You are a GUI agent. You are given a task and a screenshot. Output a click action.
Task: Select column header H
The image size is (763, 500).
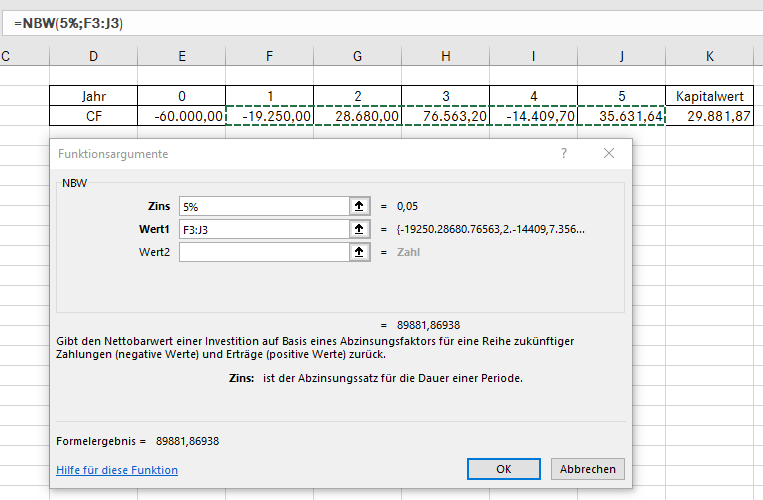tap(445, 57)
